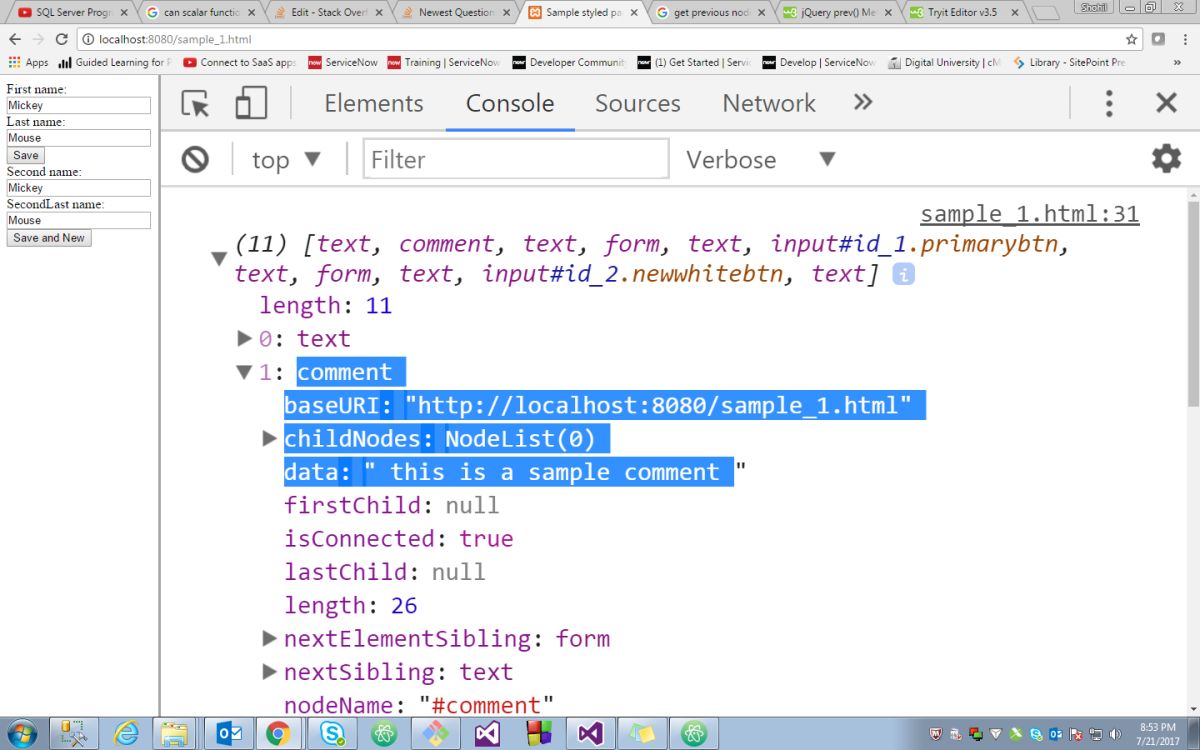Close the DevTools panel
This screenshot has width=1200, height=750.
(1166, 103)
